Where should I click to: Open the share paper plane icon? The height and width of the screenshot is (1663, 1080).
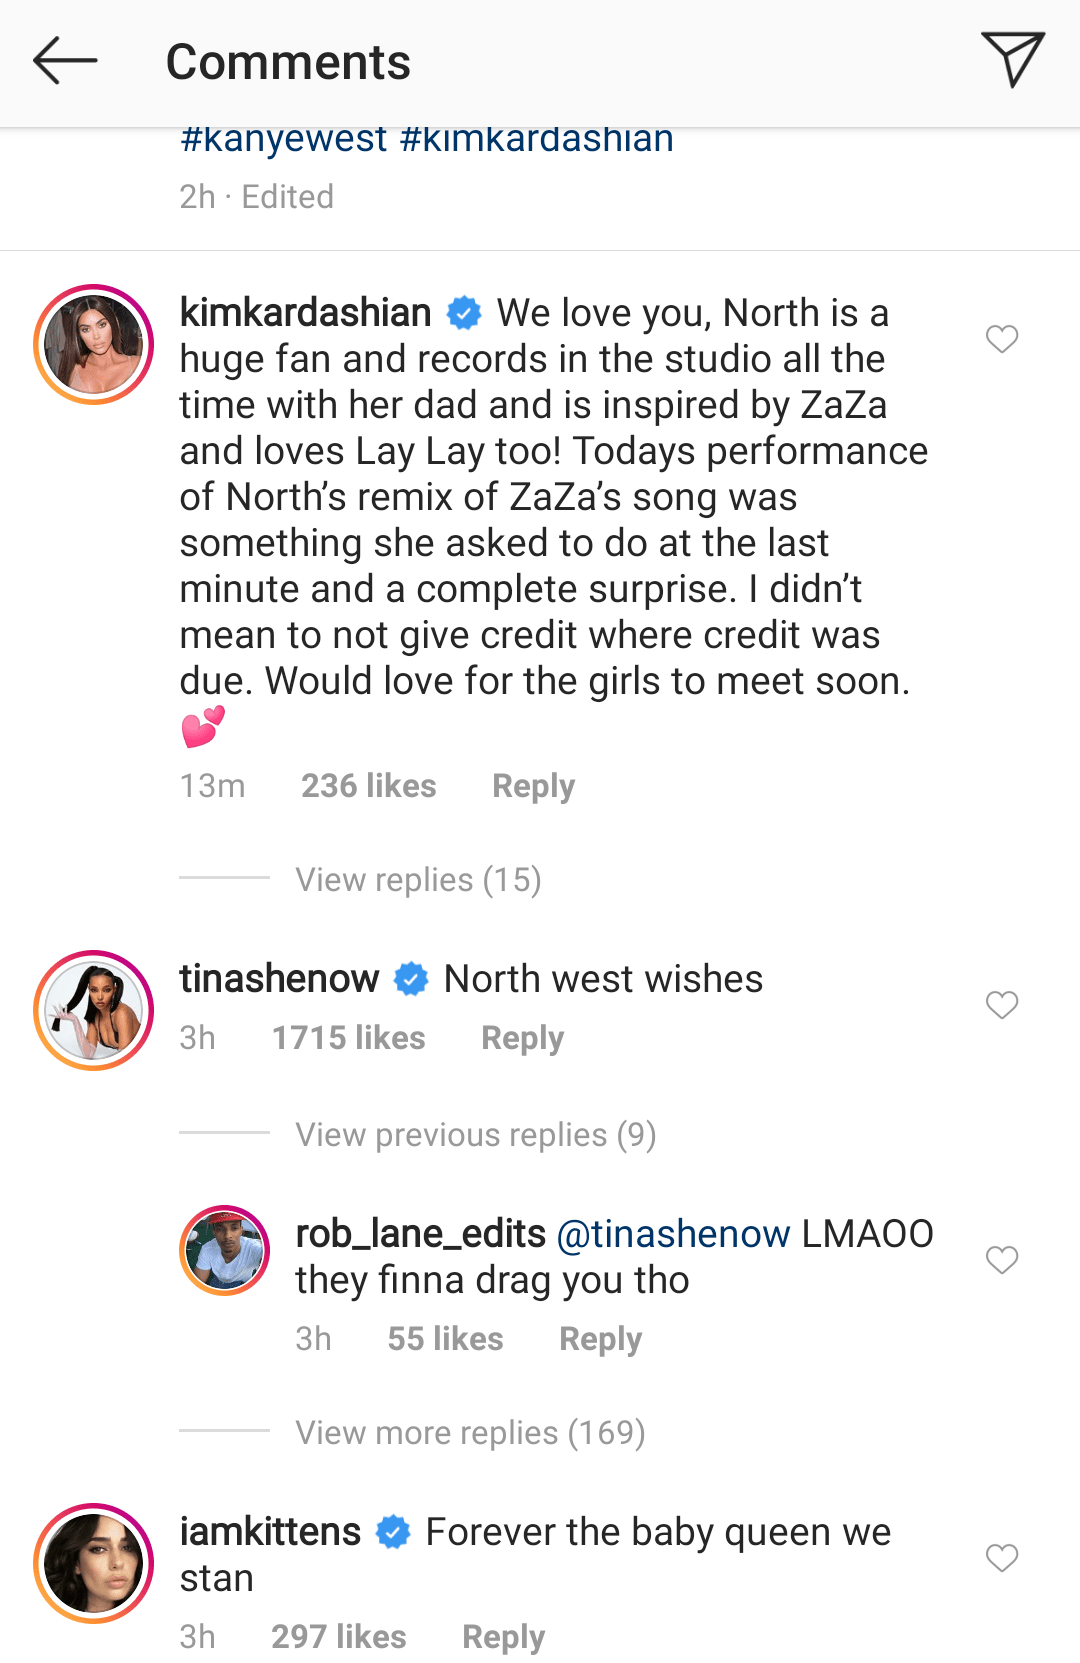(x=1012, y=59)
